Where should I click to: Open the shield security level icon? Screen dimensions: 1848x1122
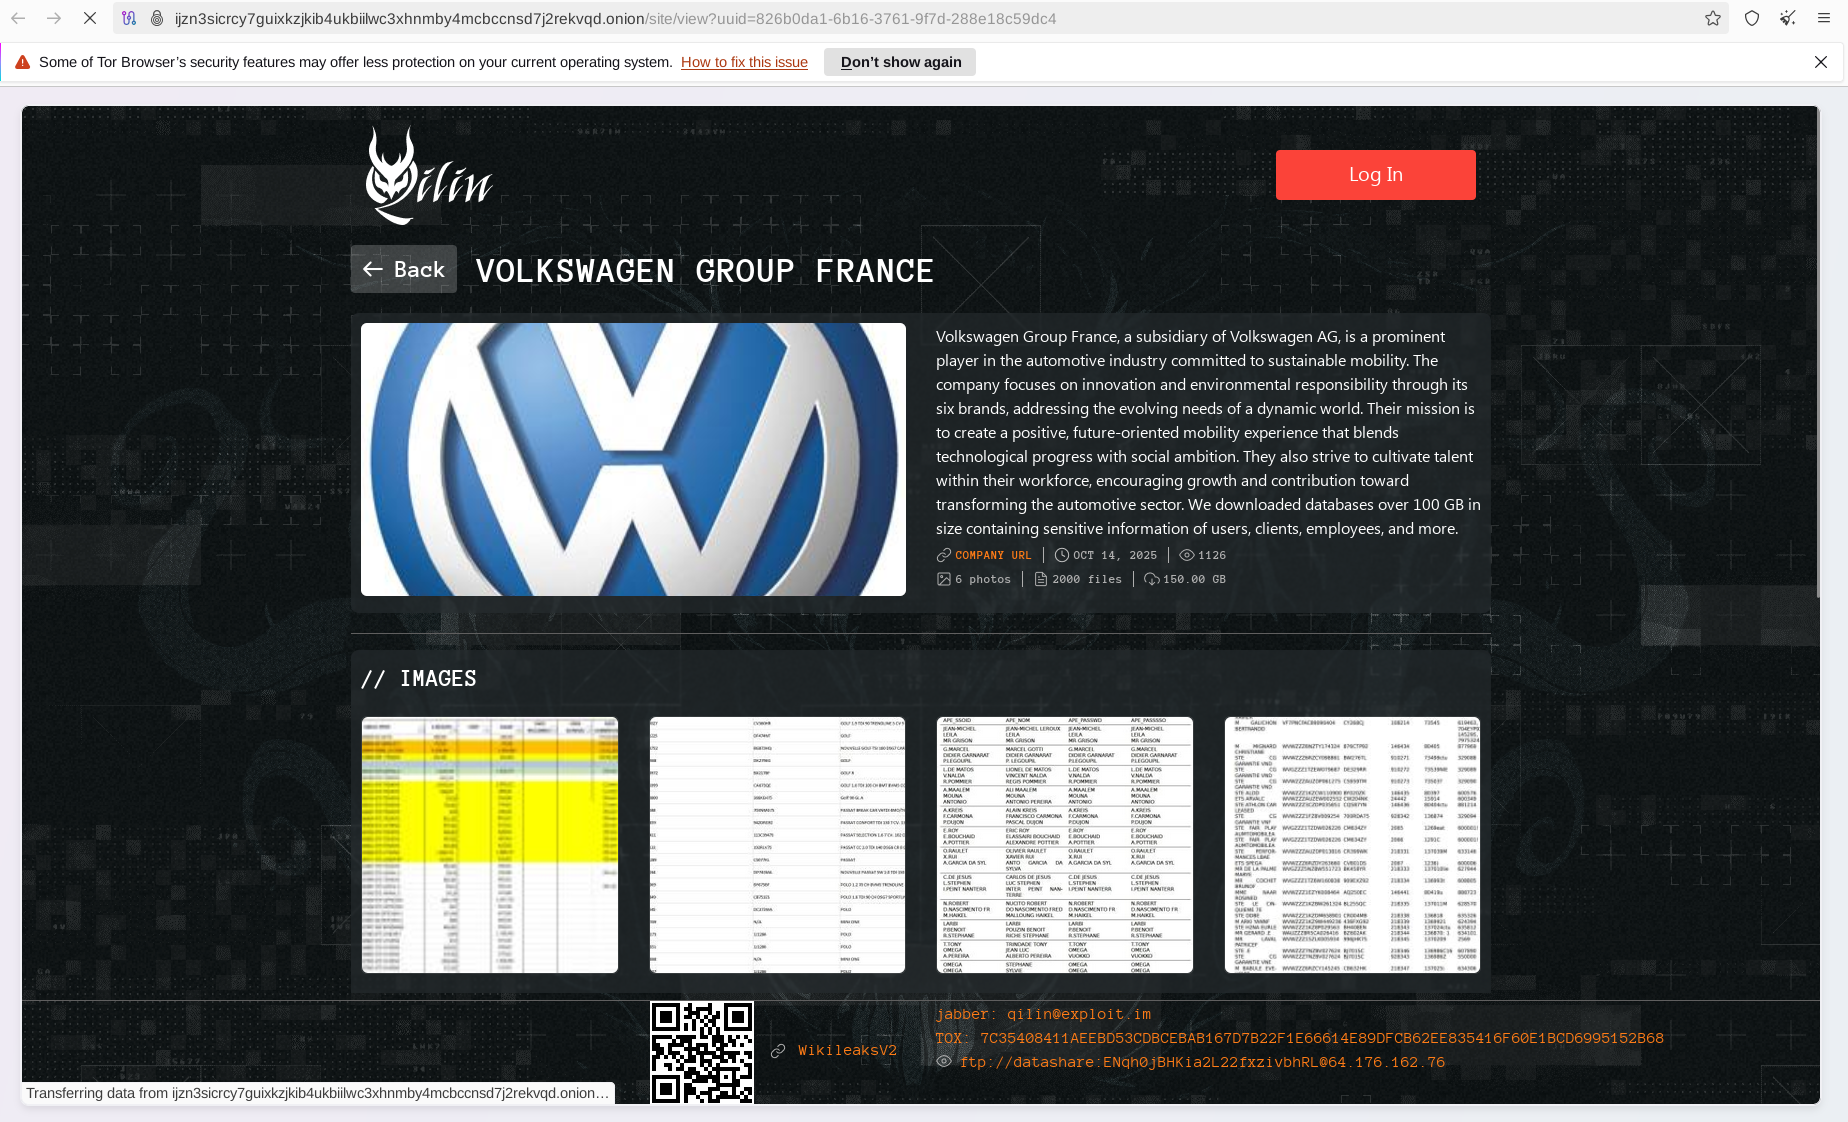point(1752,18)
